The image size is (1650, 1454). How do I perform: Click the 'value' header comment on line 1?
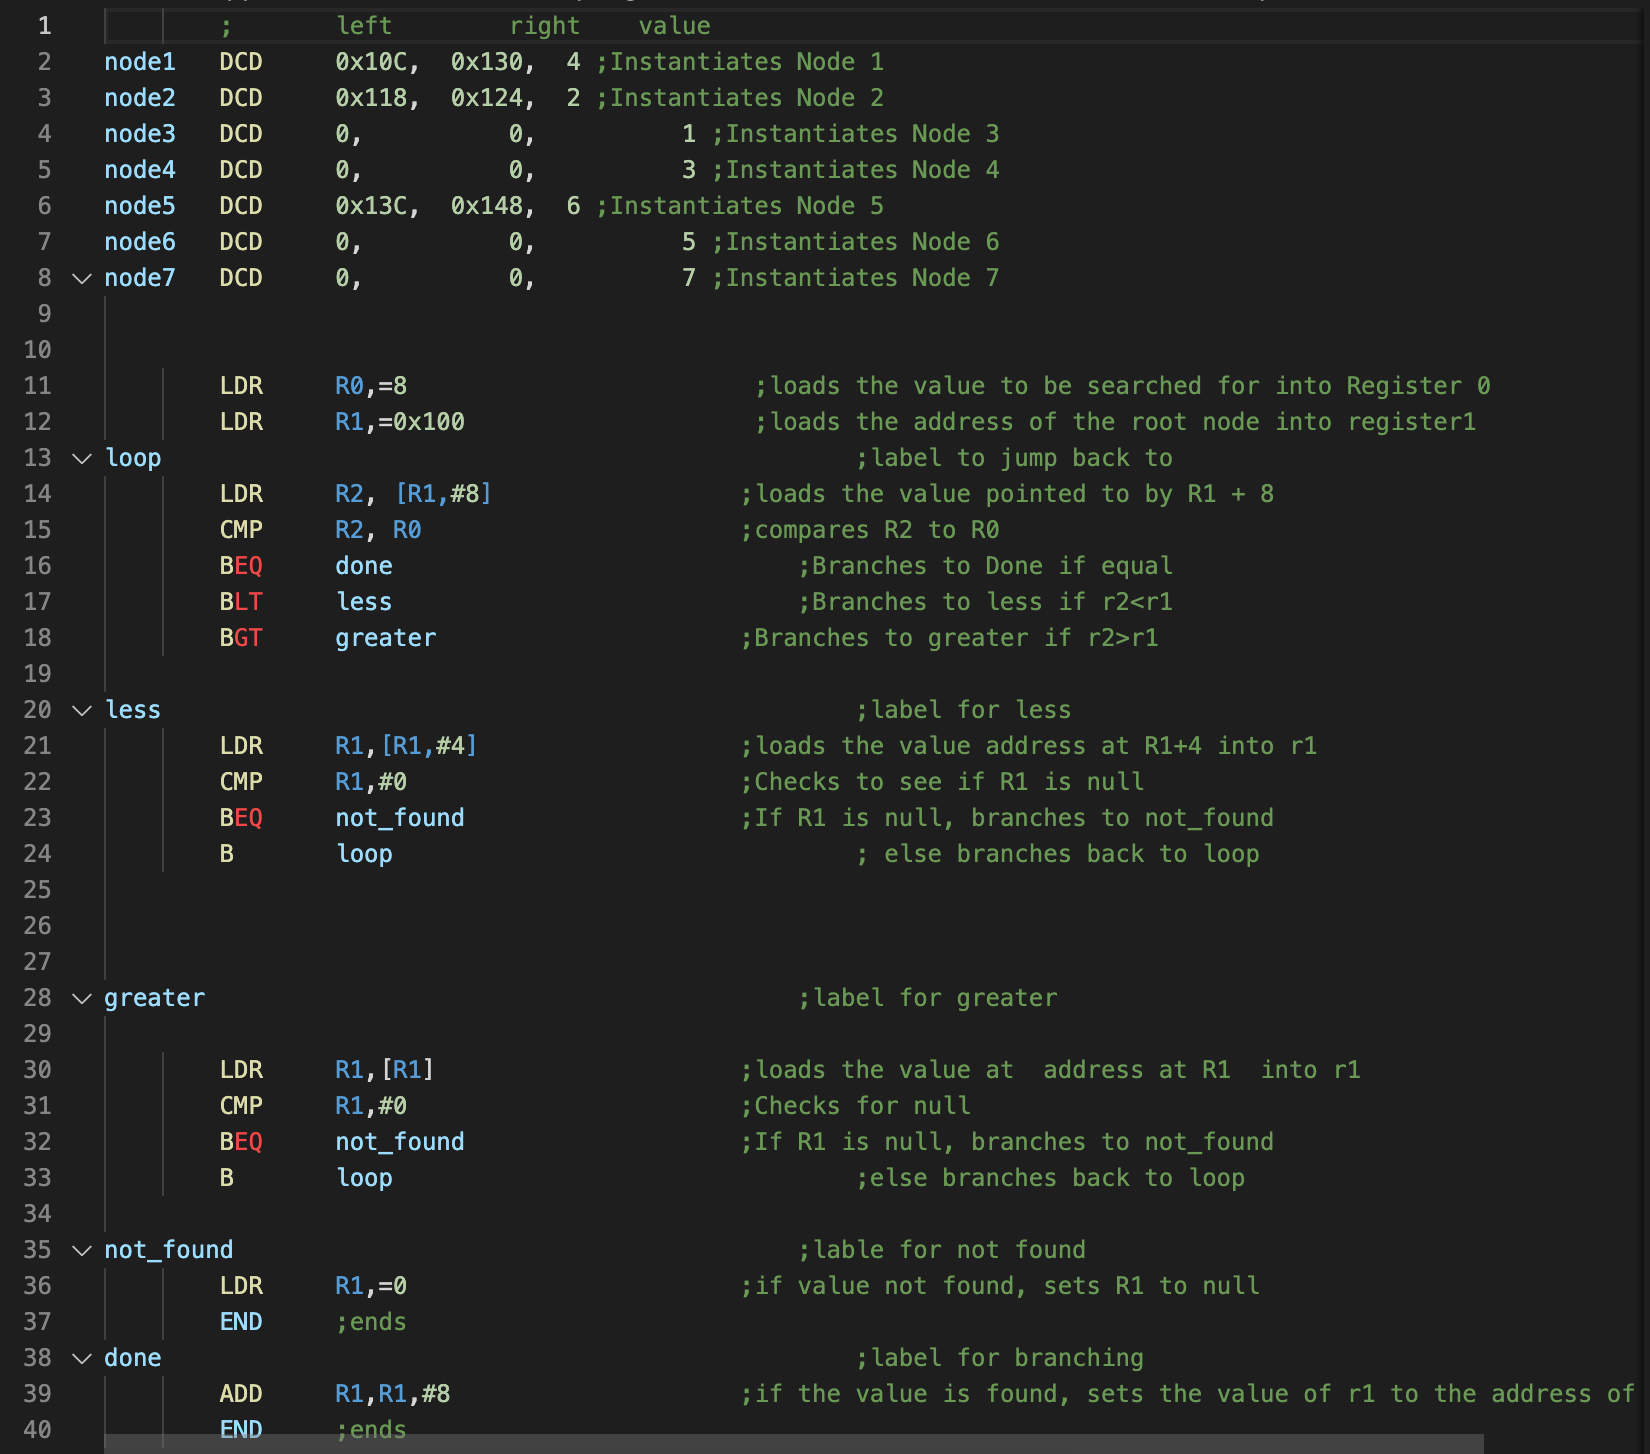tap(675, 26)
